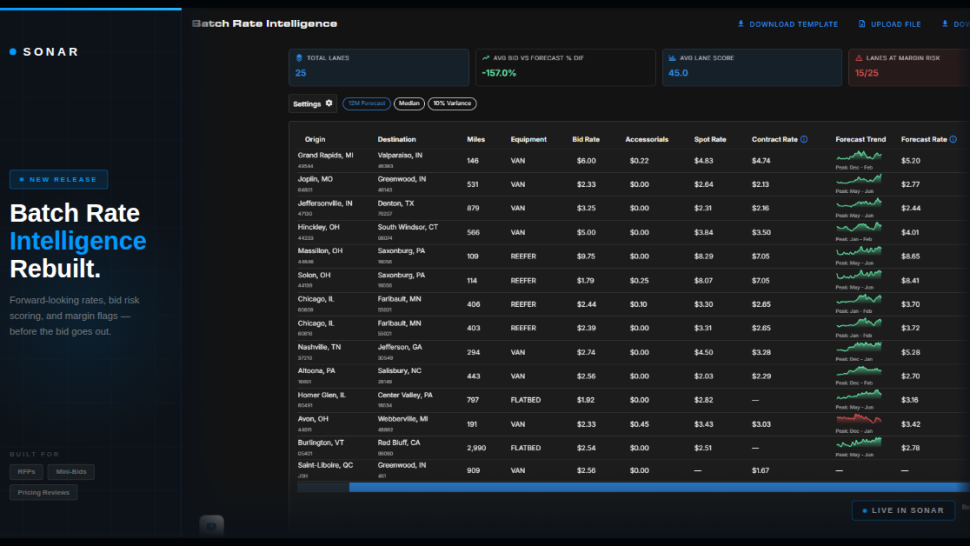Sort by the Destination column header
Viewport: 970px width, 546px height.
397,139
